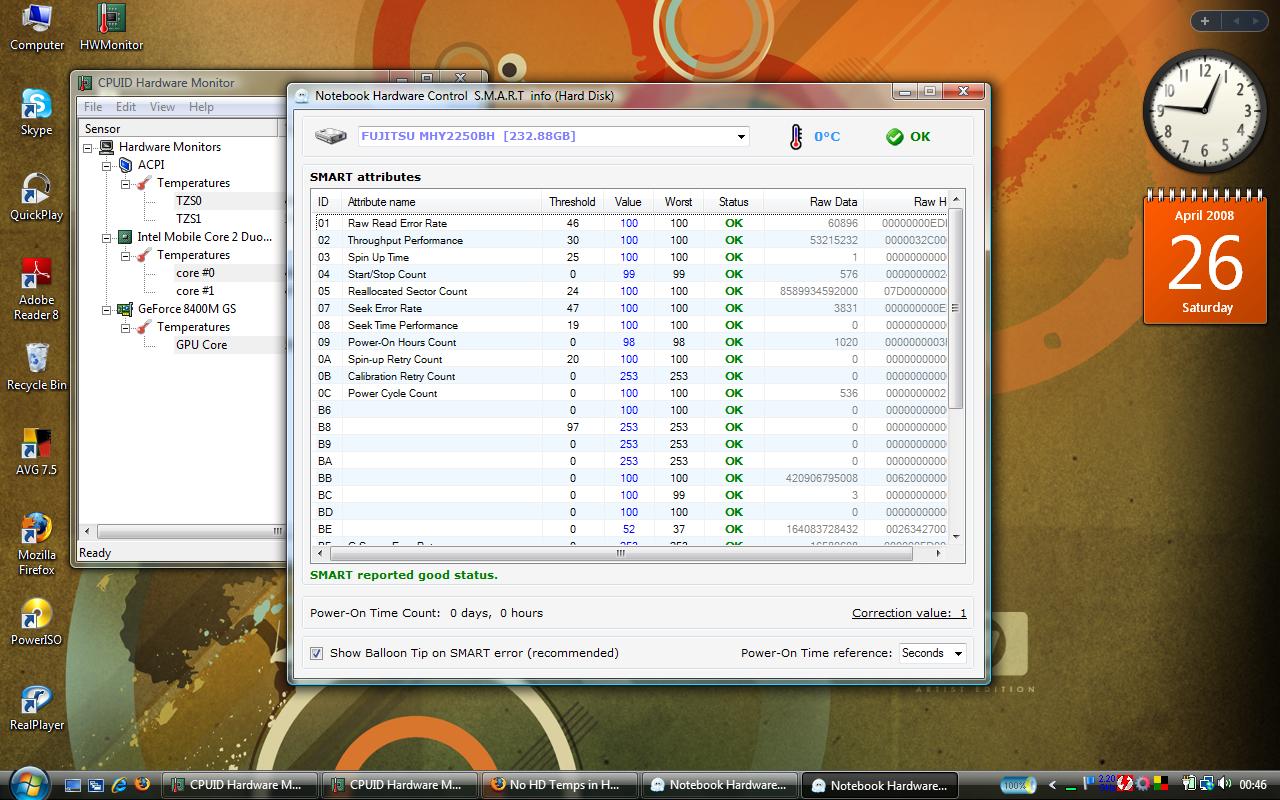Collapse the ACPI tree node

pos(107,165)
